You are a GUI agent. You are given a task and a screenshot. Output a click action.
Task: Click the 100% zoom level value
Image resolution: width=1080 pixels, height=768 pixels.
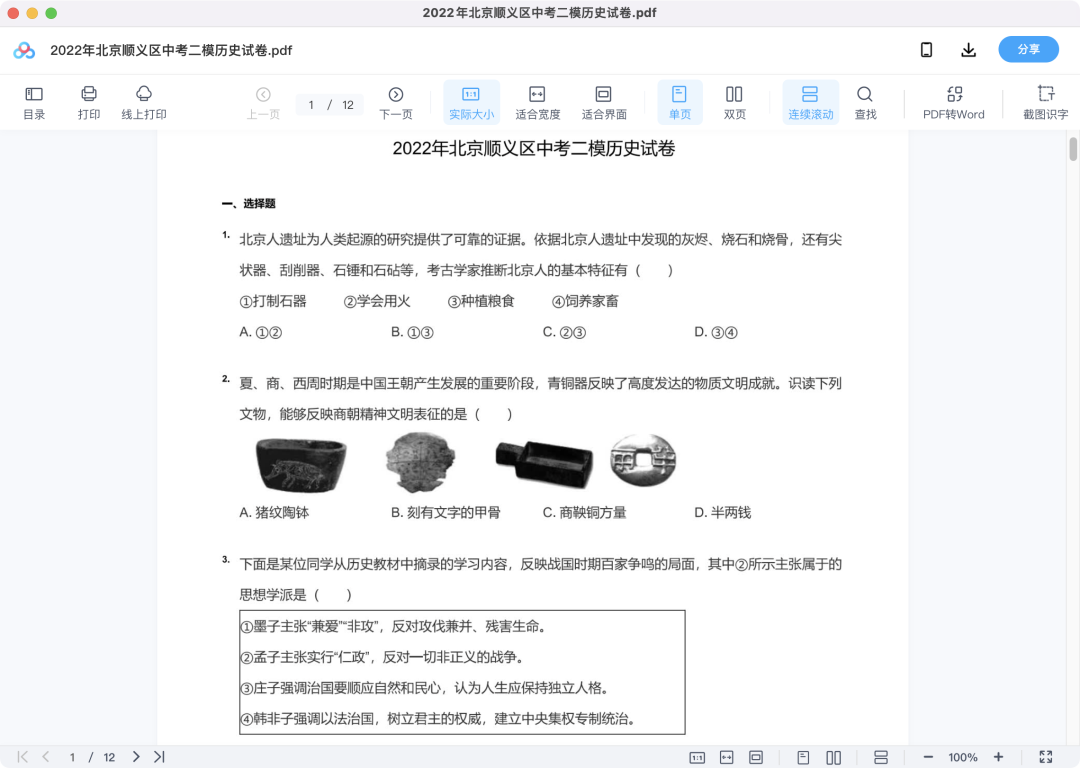(x=963, y=758)
